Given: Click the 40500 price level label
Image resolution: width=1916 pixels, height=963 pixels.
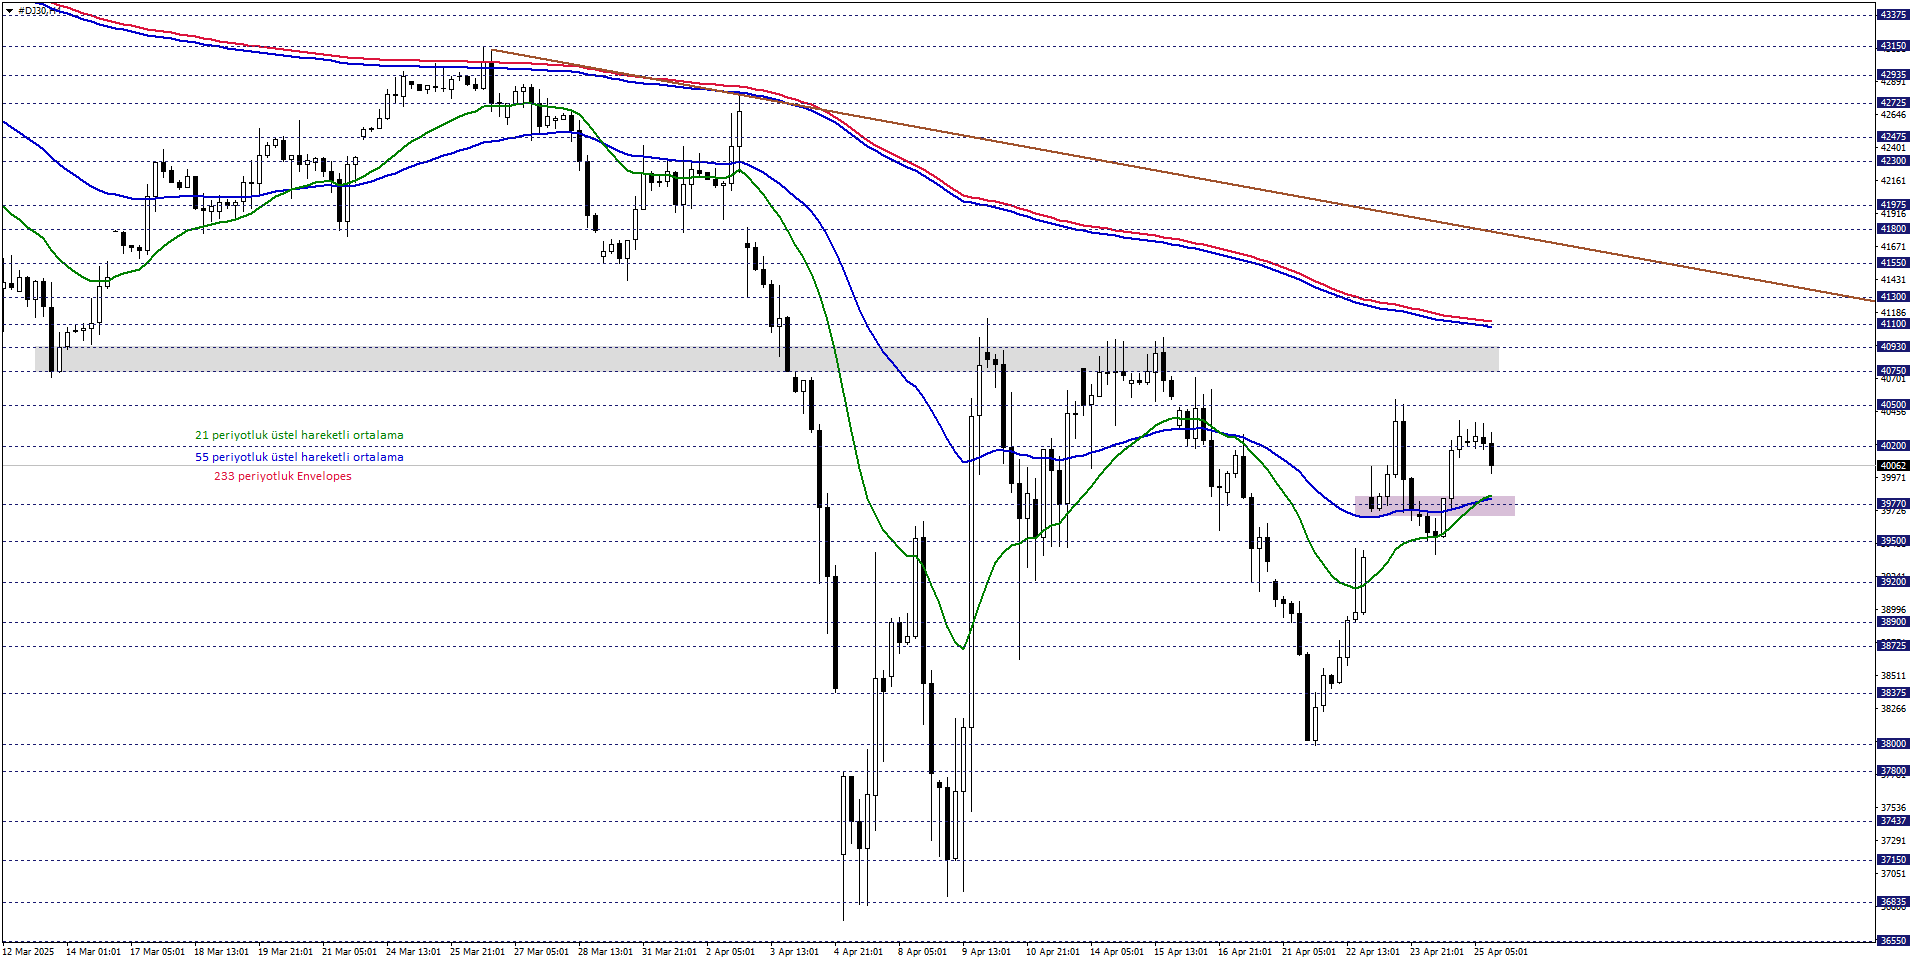Looking at the screenshot, I should click(x=1894, y=405).
